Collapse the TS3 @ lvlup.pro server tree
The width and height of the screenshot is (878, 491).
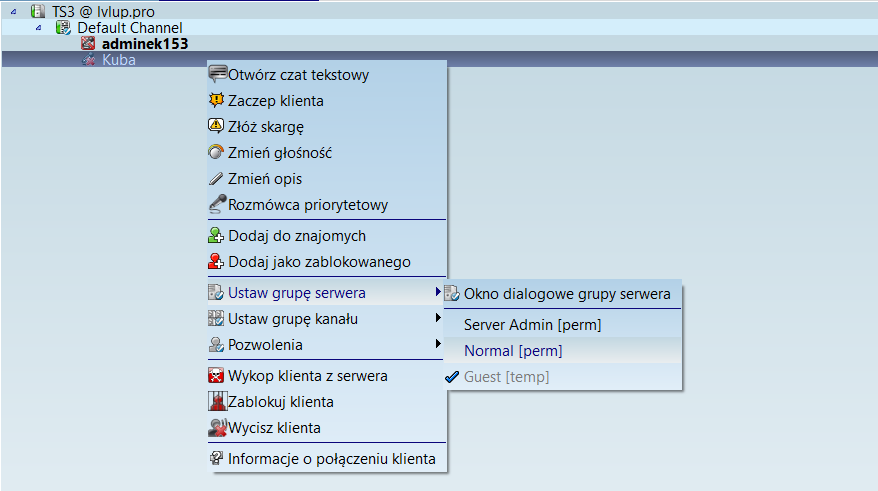(x=12, y=12)
